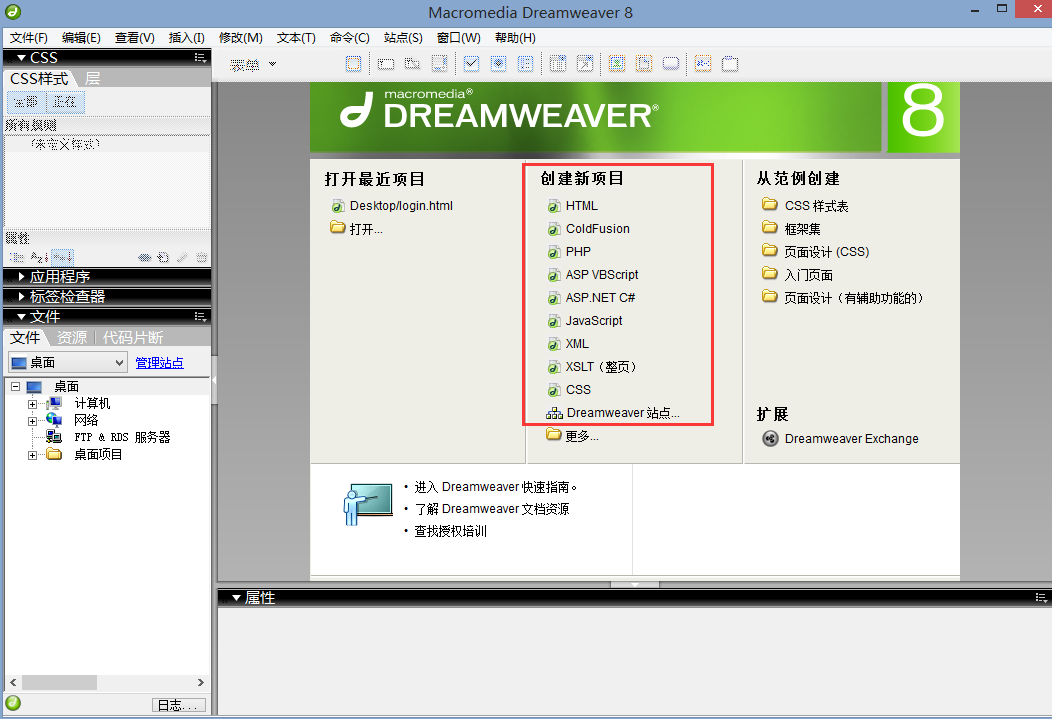Open the 站点(S) menu
This screenshot has width=1052, height=719.
(403, 38)
